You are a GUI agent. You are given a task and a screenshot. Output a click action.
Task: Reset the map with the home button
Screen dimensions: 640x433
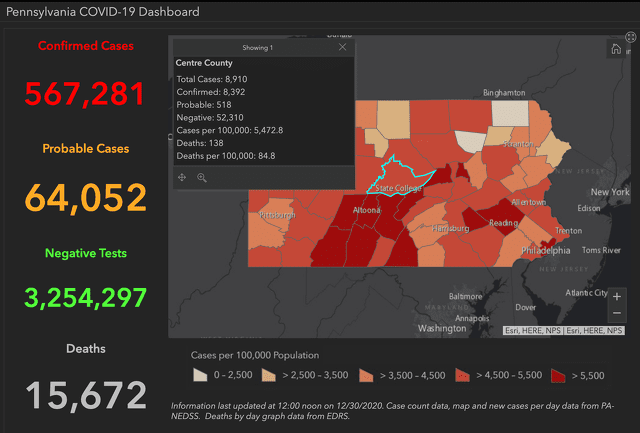pyautogui.click(x=615, y=49)
